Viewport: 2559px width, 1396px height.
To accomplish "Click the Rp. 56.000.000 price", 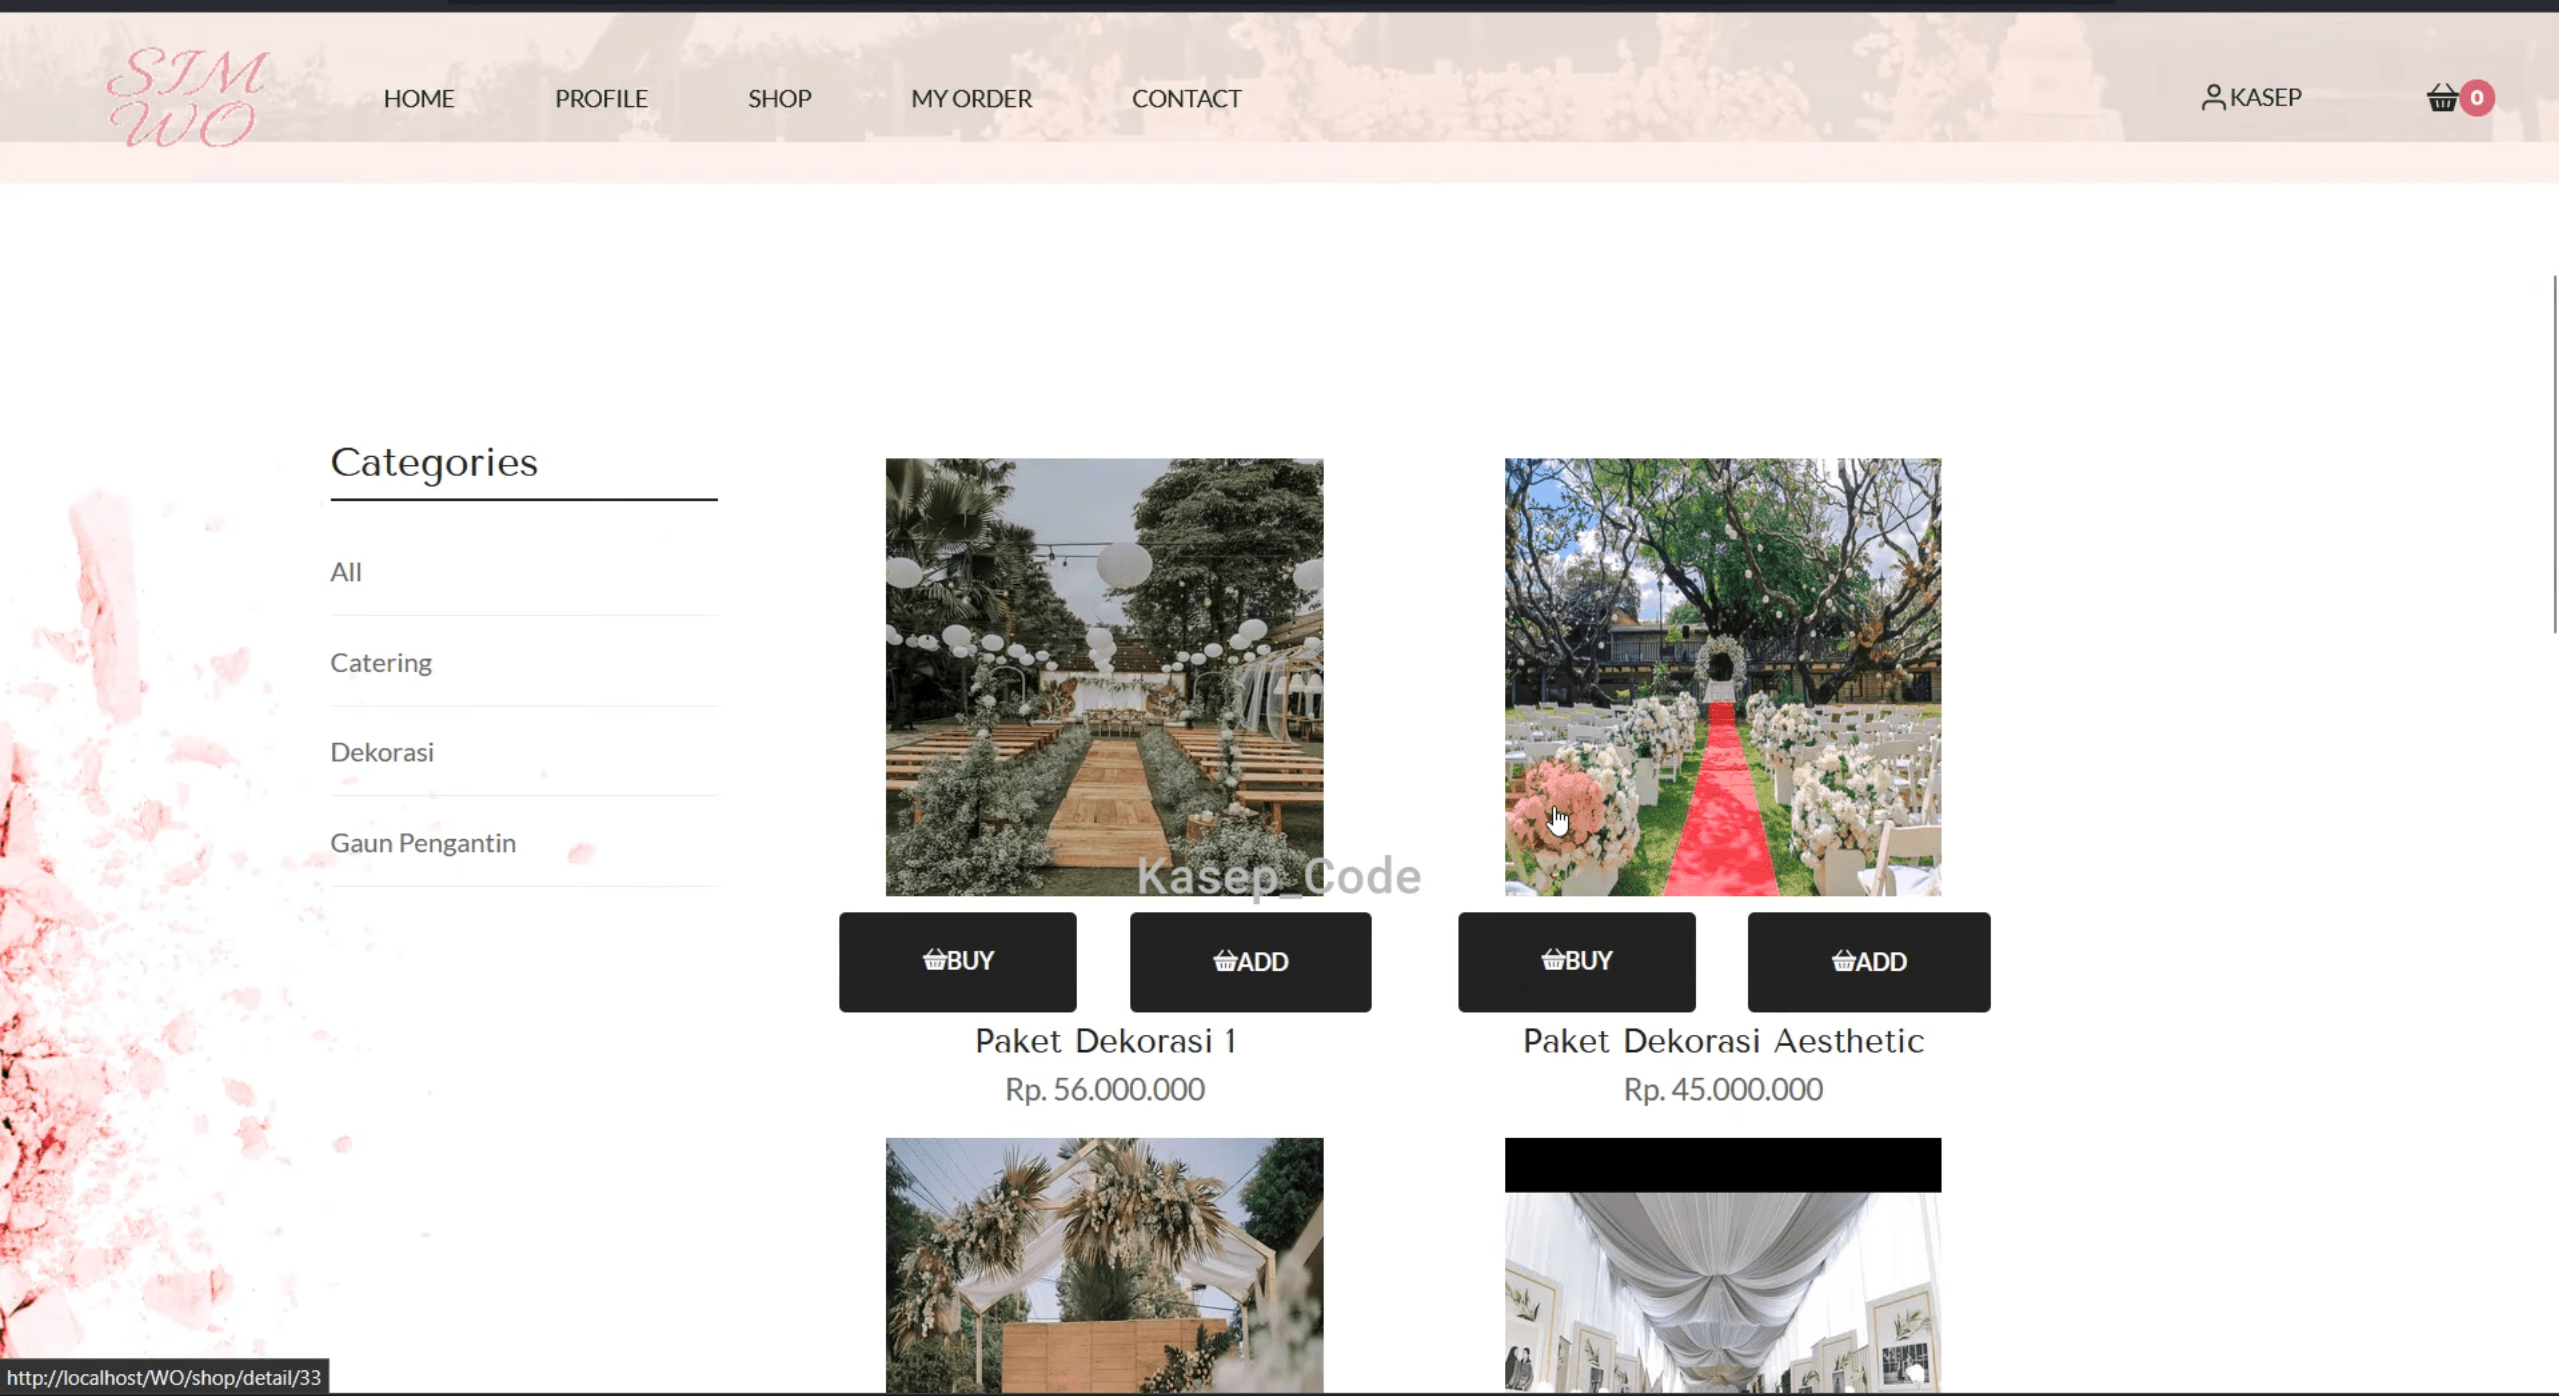I will click(1105, 1089).
